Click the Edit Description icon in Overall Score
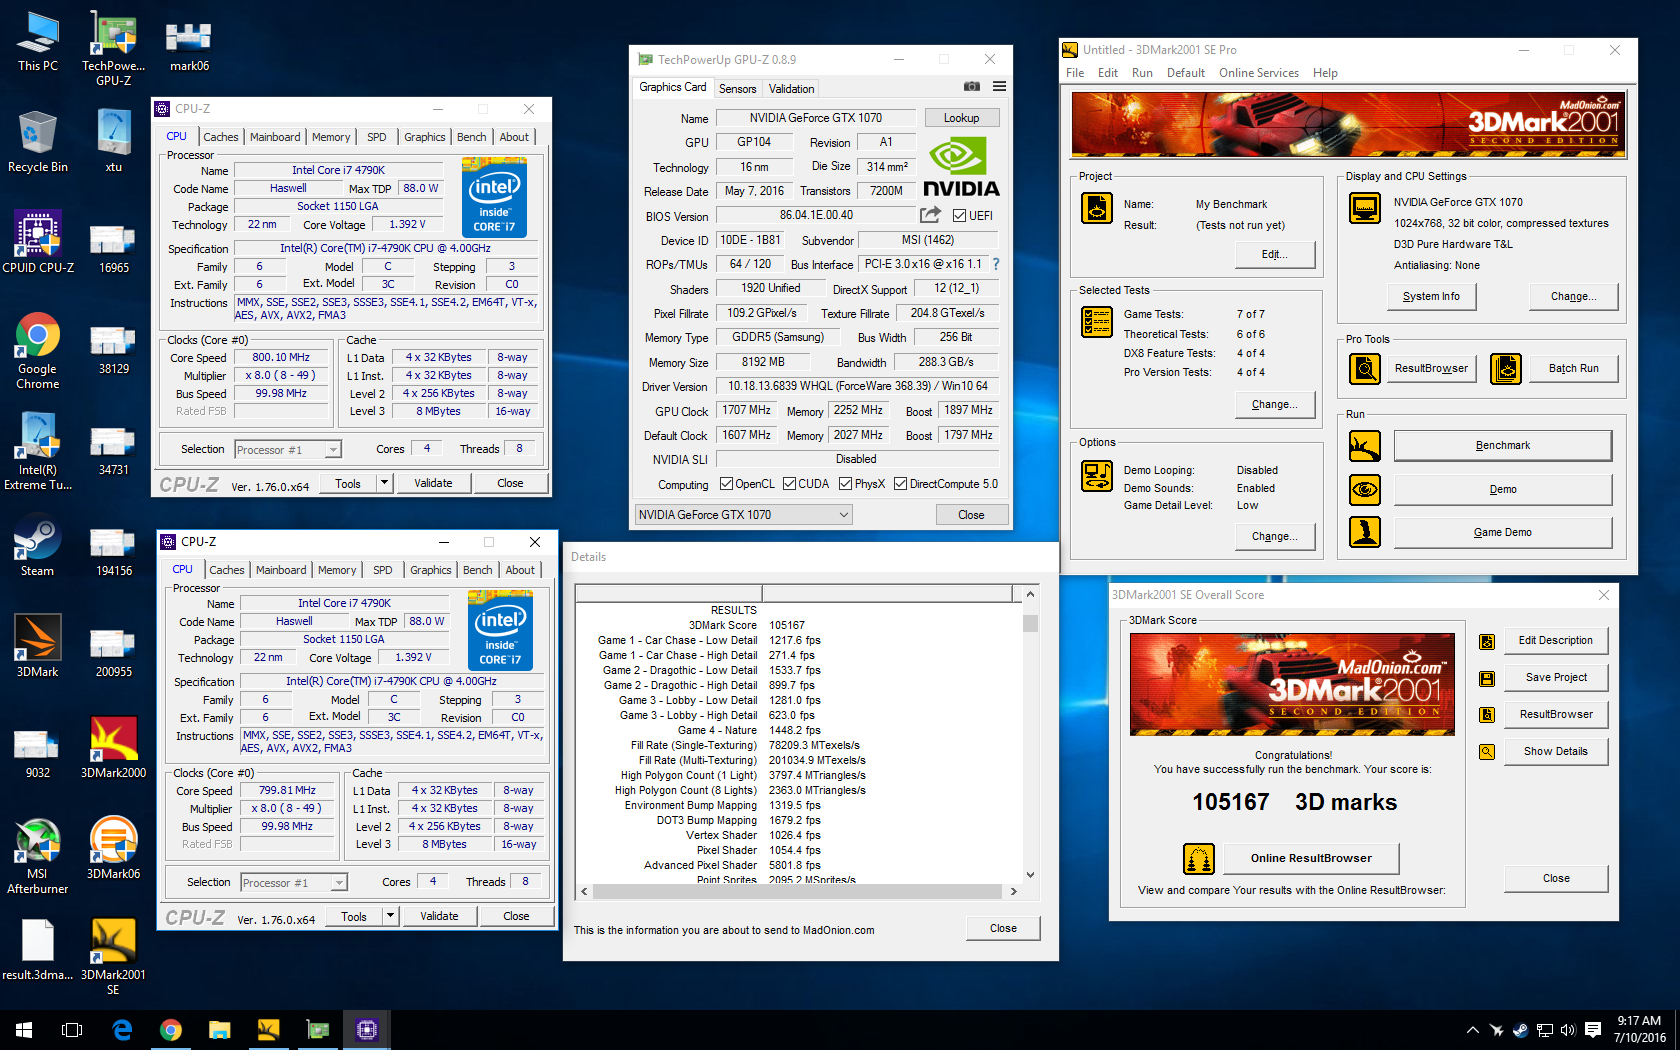Screen dimensions: 1680x1050 tap(1487, 641)
